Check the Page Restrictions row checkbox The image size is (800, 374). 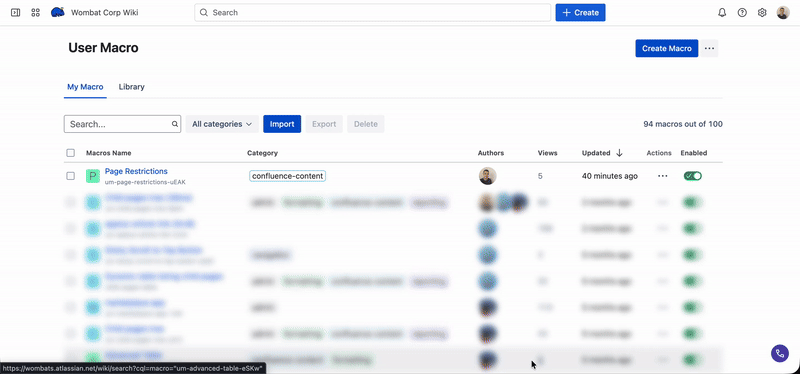[x=70, y=176]
